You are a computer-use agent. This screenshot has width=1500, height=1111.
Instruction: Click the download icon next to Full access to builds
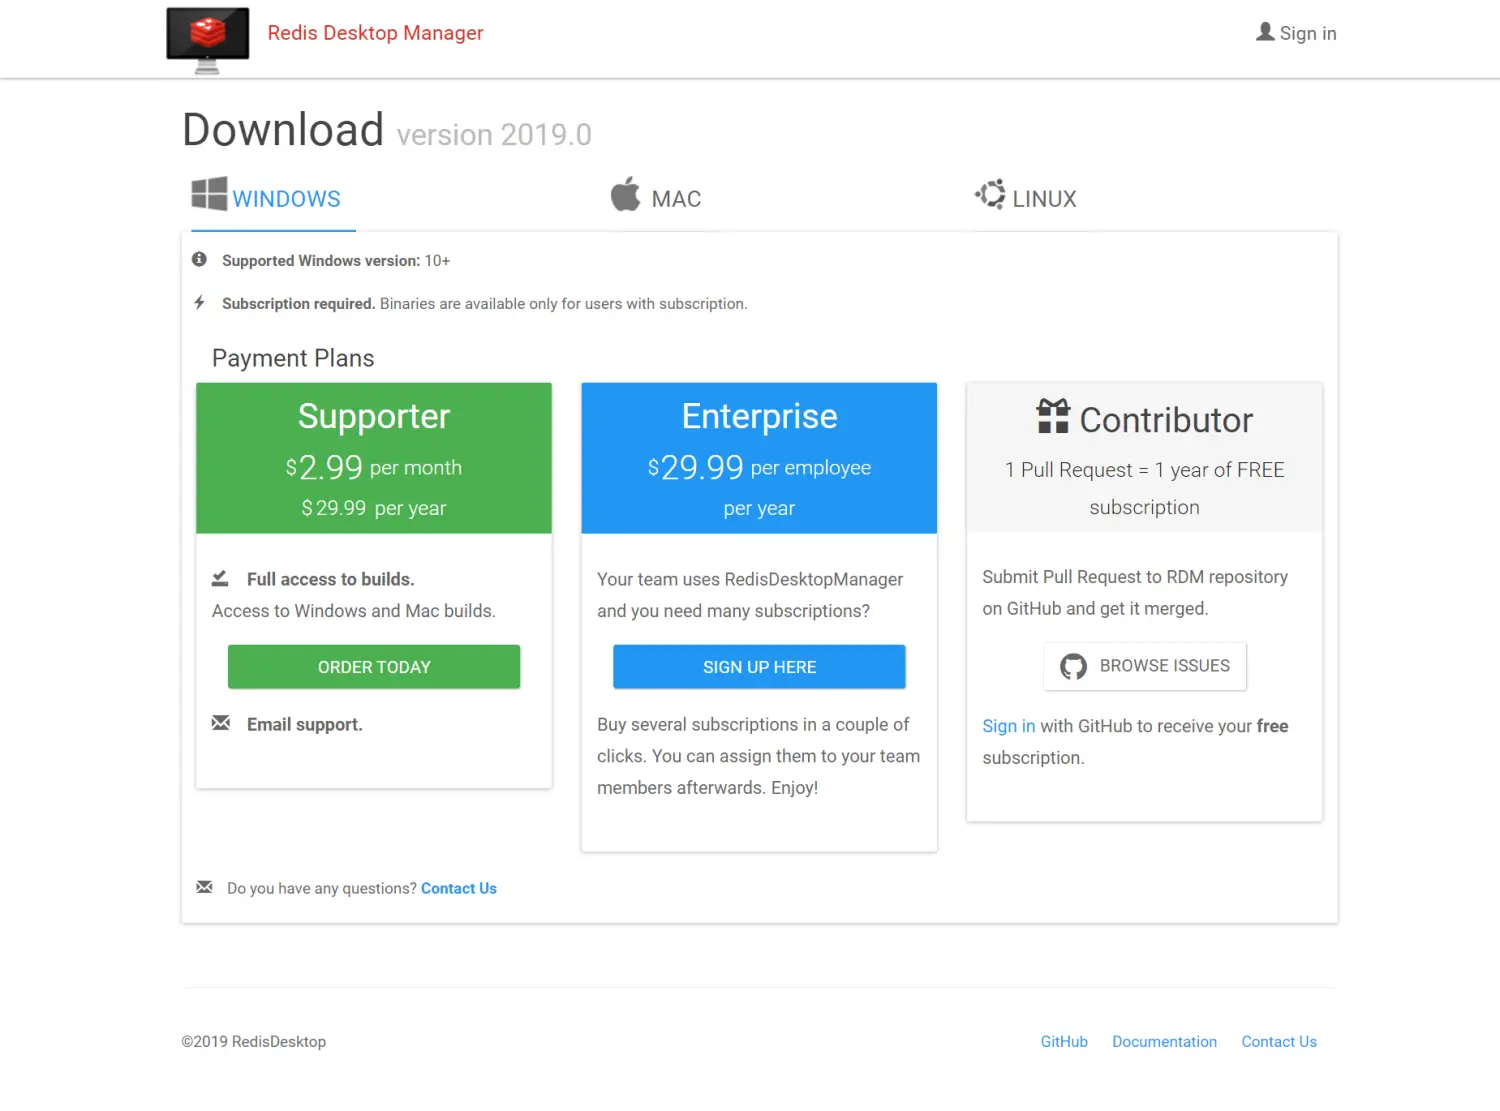(220, 578)
